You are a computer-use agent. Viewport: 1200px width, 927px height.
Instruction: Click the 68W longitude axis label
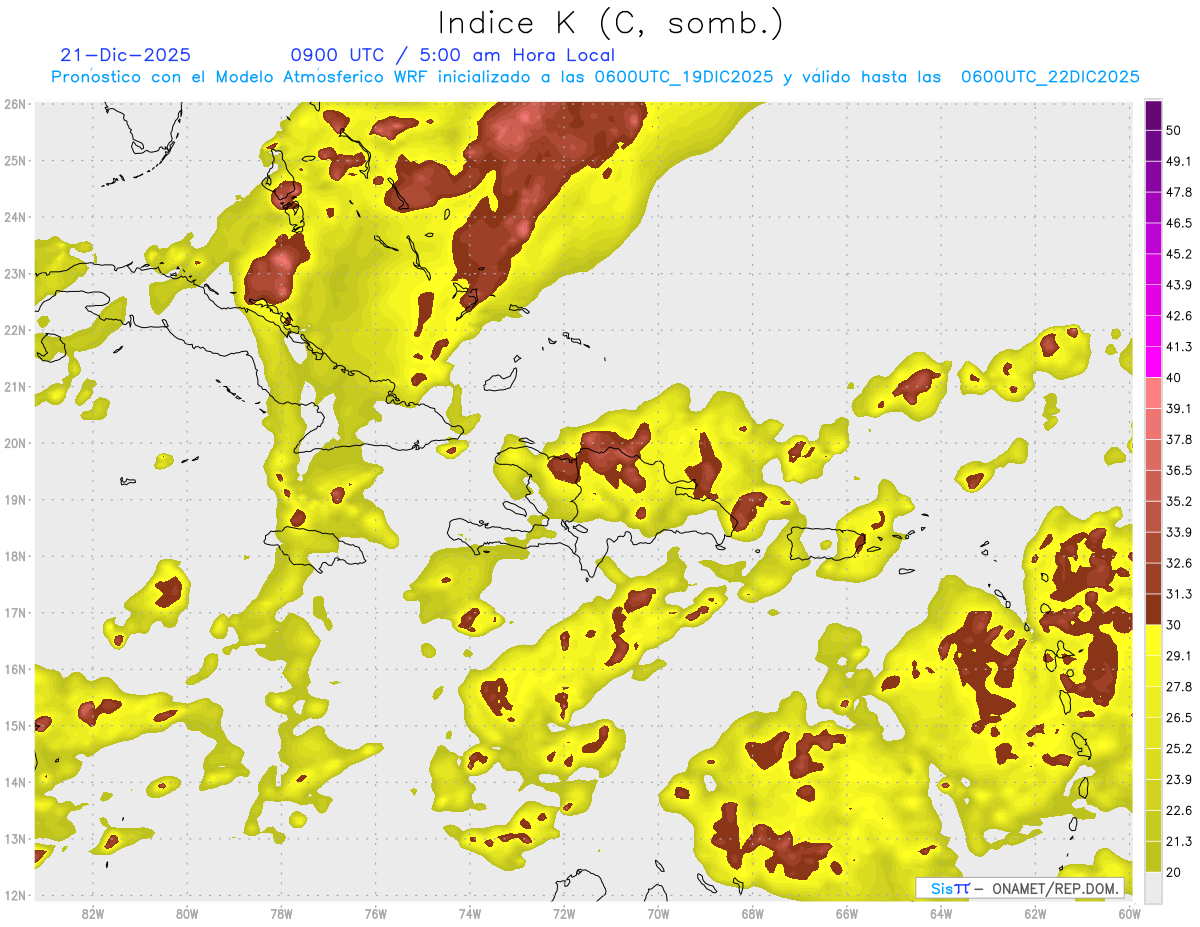pos(752,914)
